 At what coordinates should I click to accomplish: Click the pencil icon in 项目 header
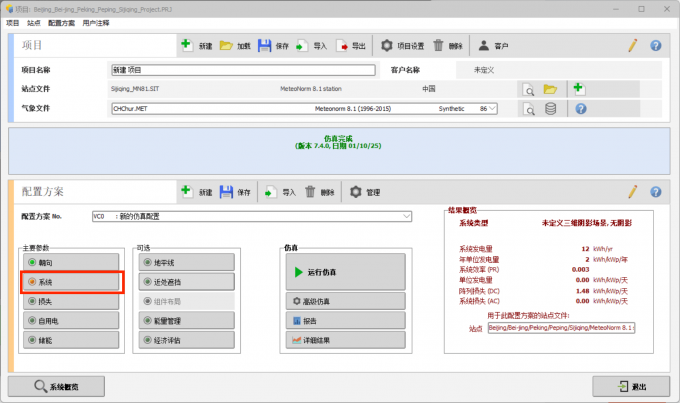tap(632, 46)
